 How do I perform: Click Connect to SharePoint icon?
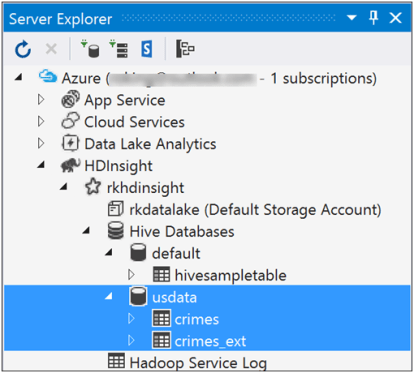point(147,49)
